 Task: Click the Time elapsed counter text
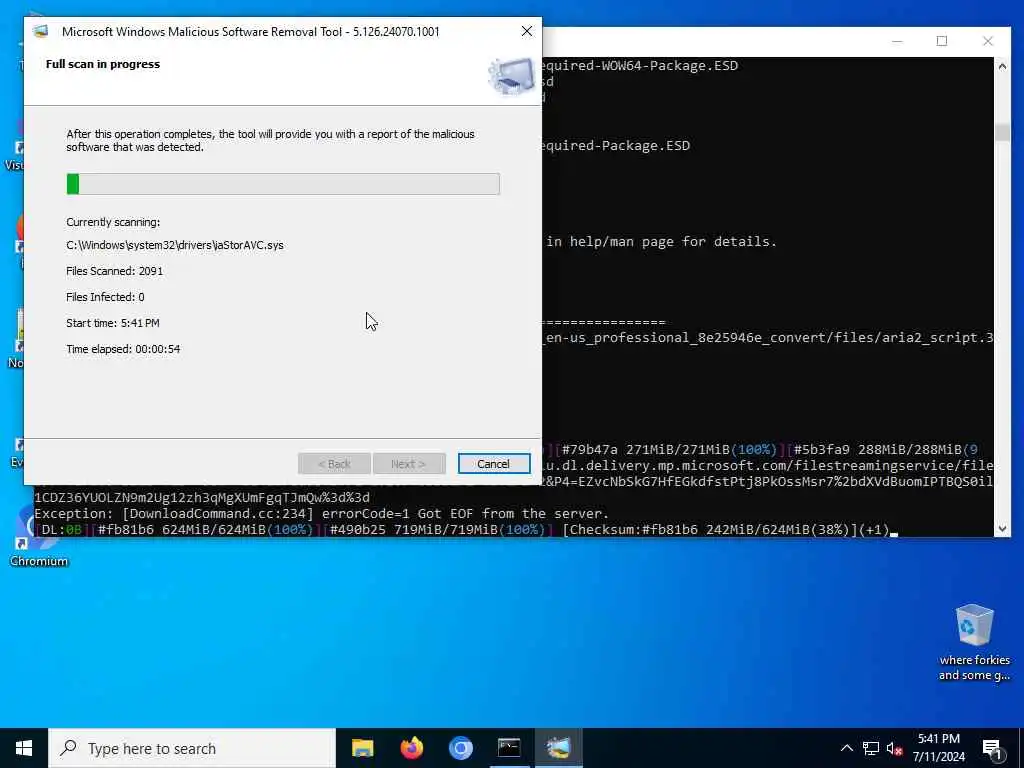(x=123, y=349)
